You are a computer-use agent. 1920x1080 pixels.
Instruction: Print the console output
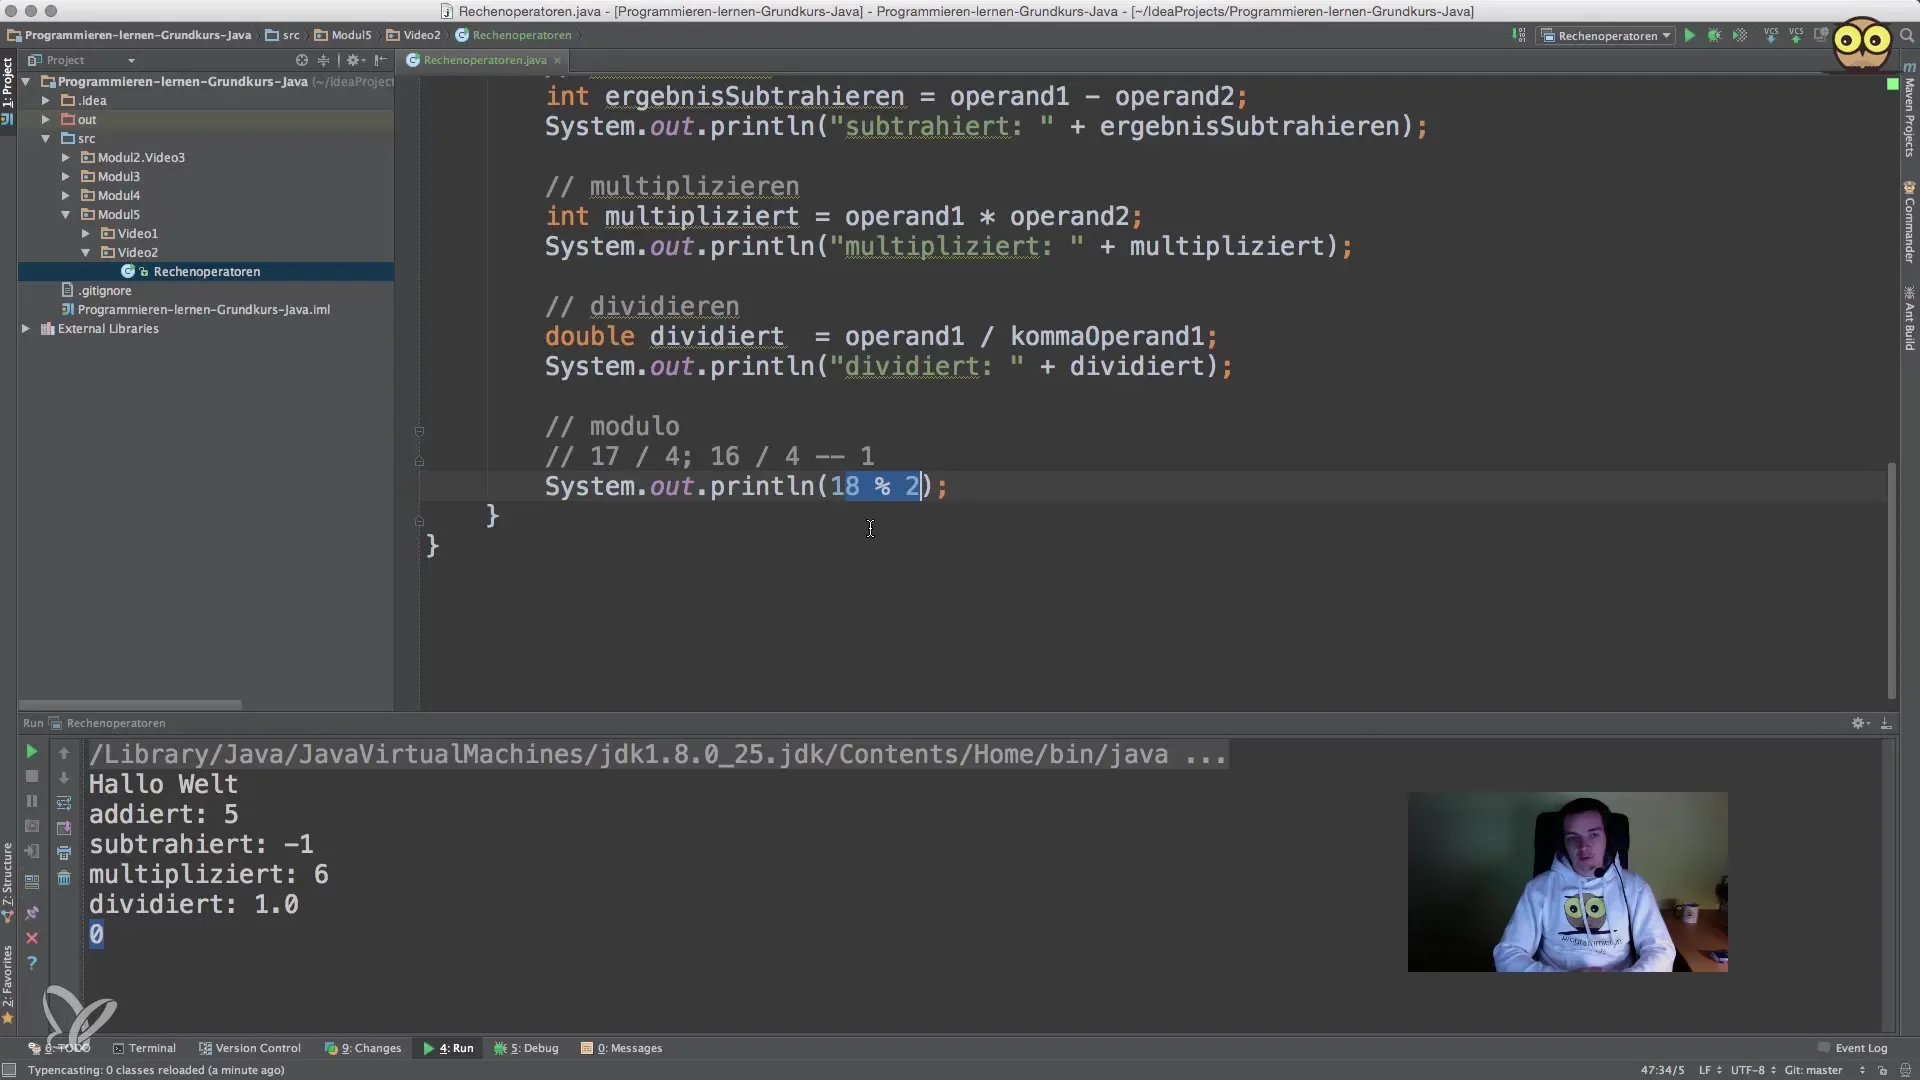click(x=64, y=853)
